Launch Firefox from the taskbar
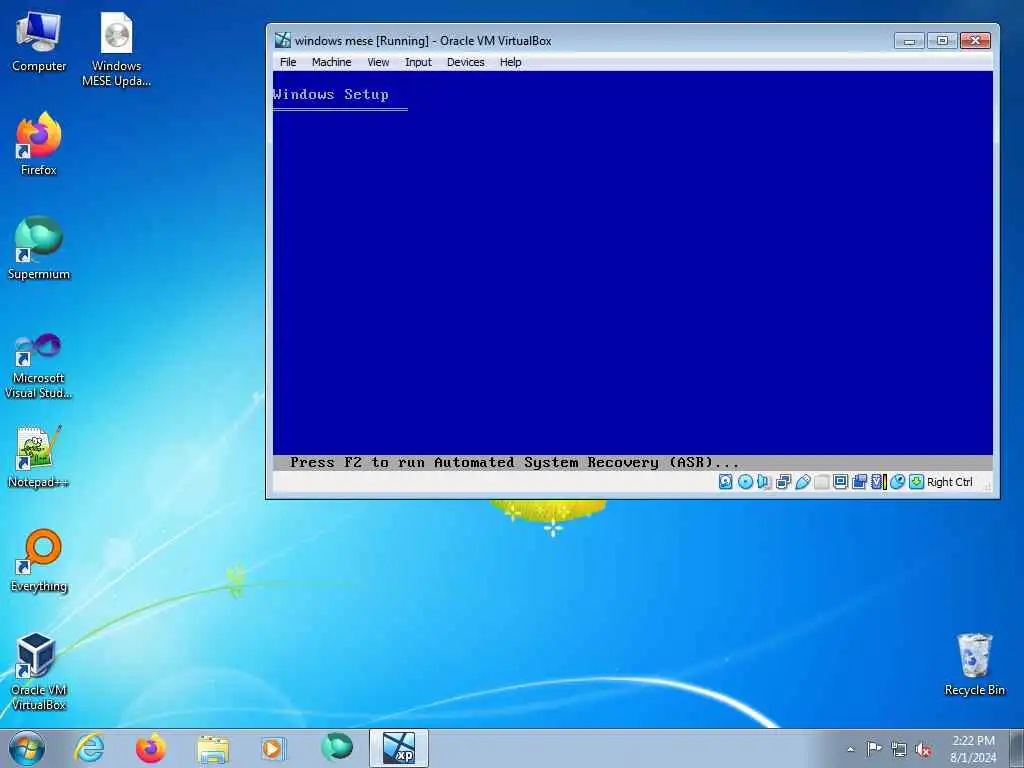 tap(151, 748)
